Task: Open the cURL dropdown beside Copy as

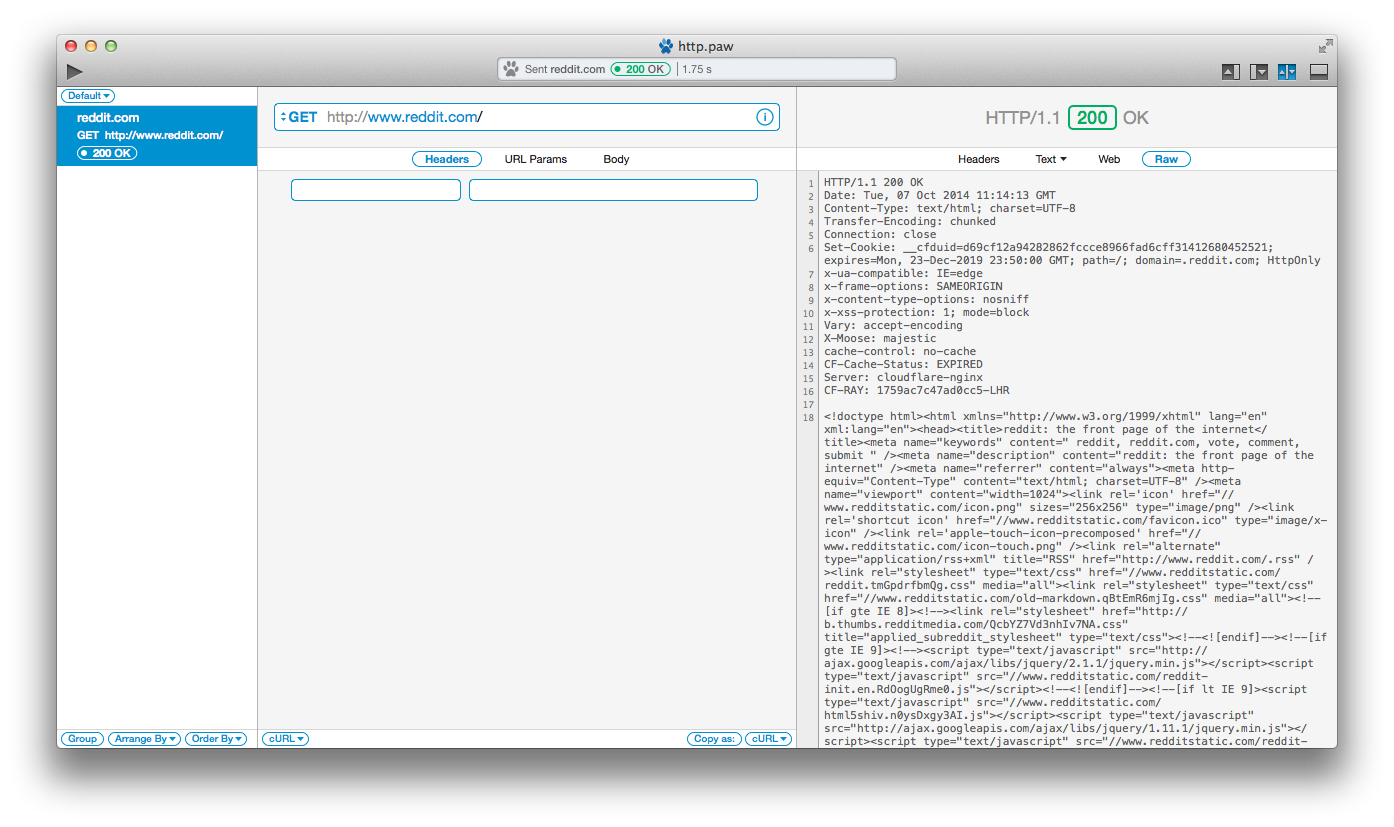Action: coord(768,739)
